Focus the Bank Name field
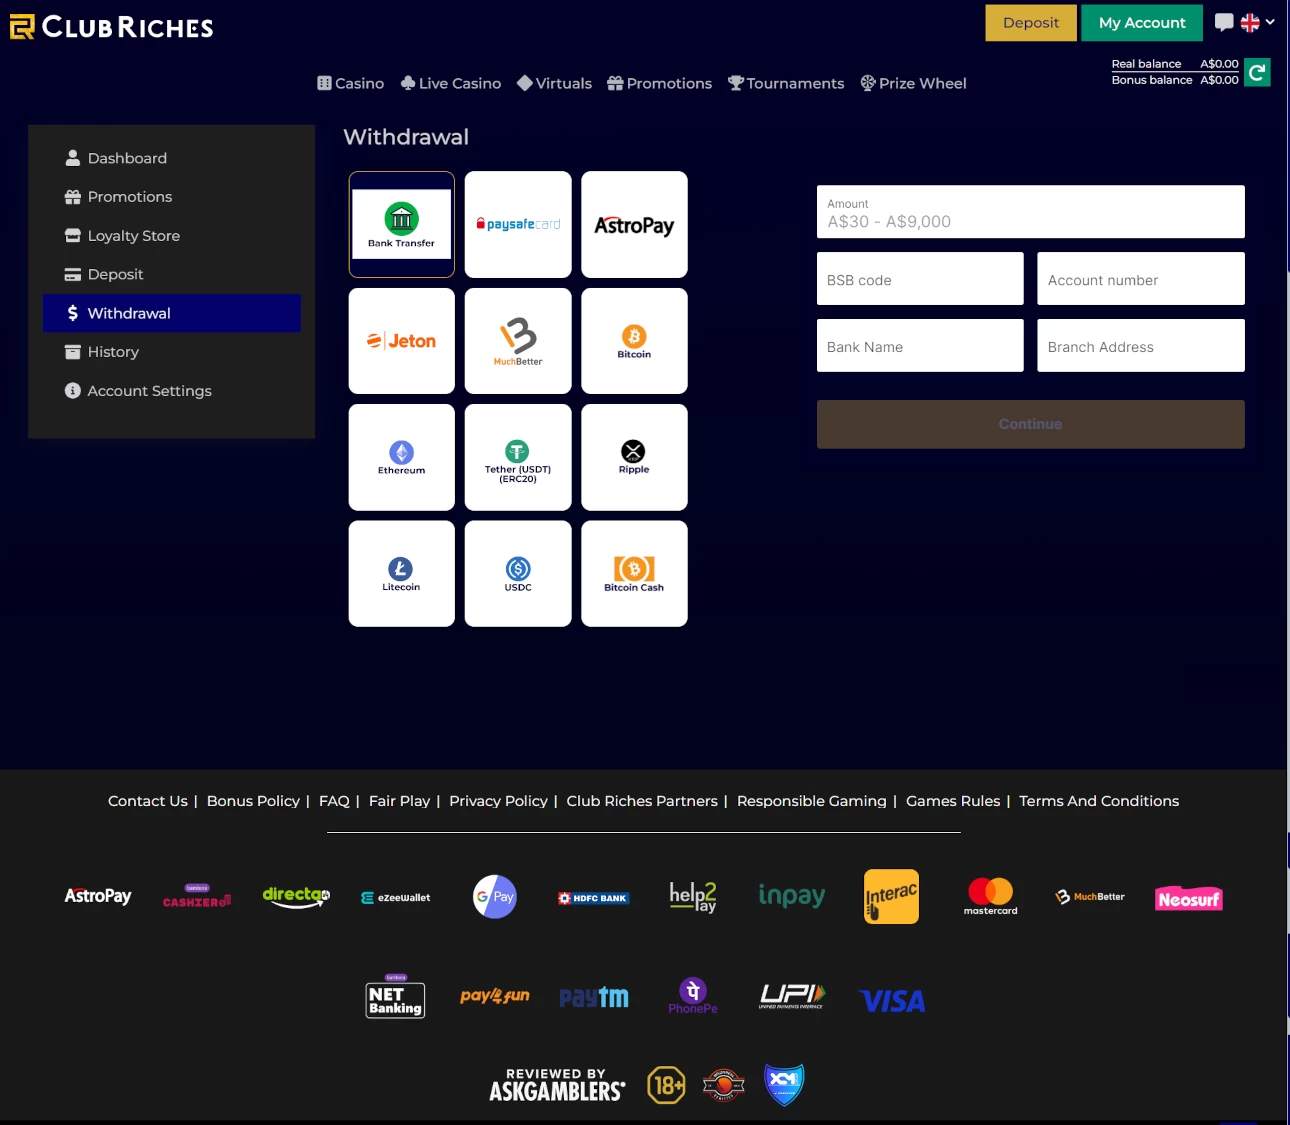The width and height of the screenshot is (1290, 1125). pyautogui.click(x=920, y=346)
